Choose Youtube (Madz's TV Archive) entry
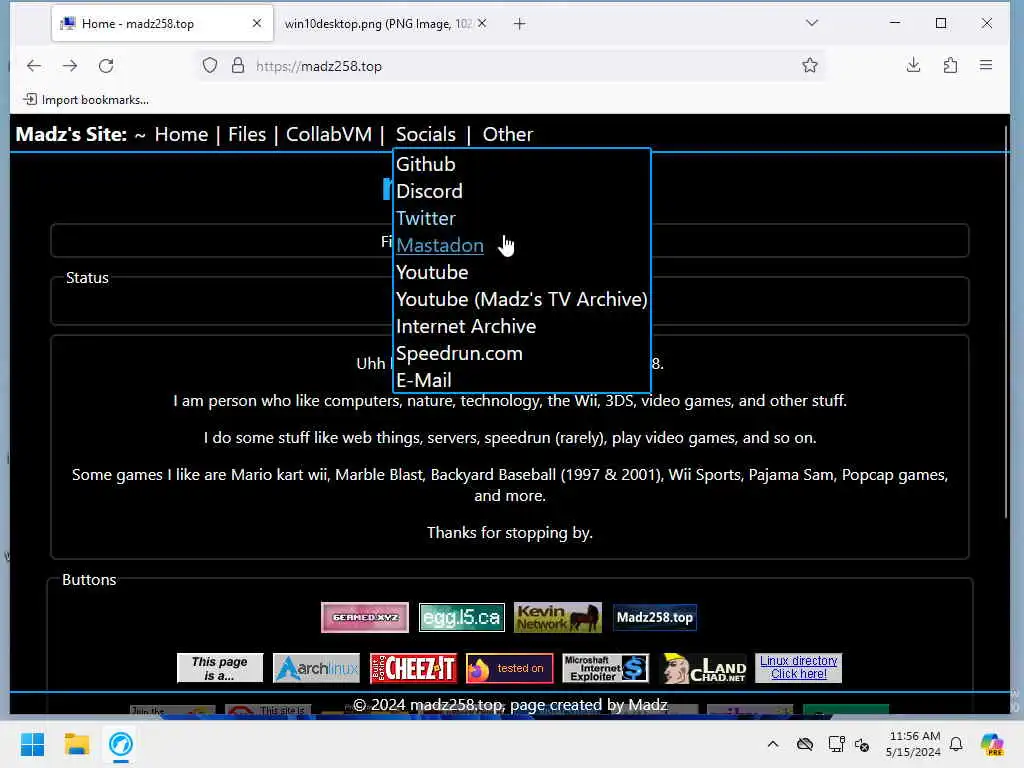The width and height of the screenshot is (1024, 768). [x=521, y=299]
